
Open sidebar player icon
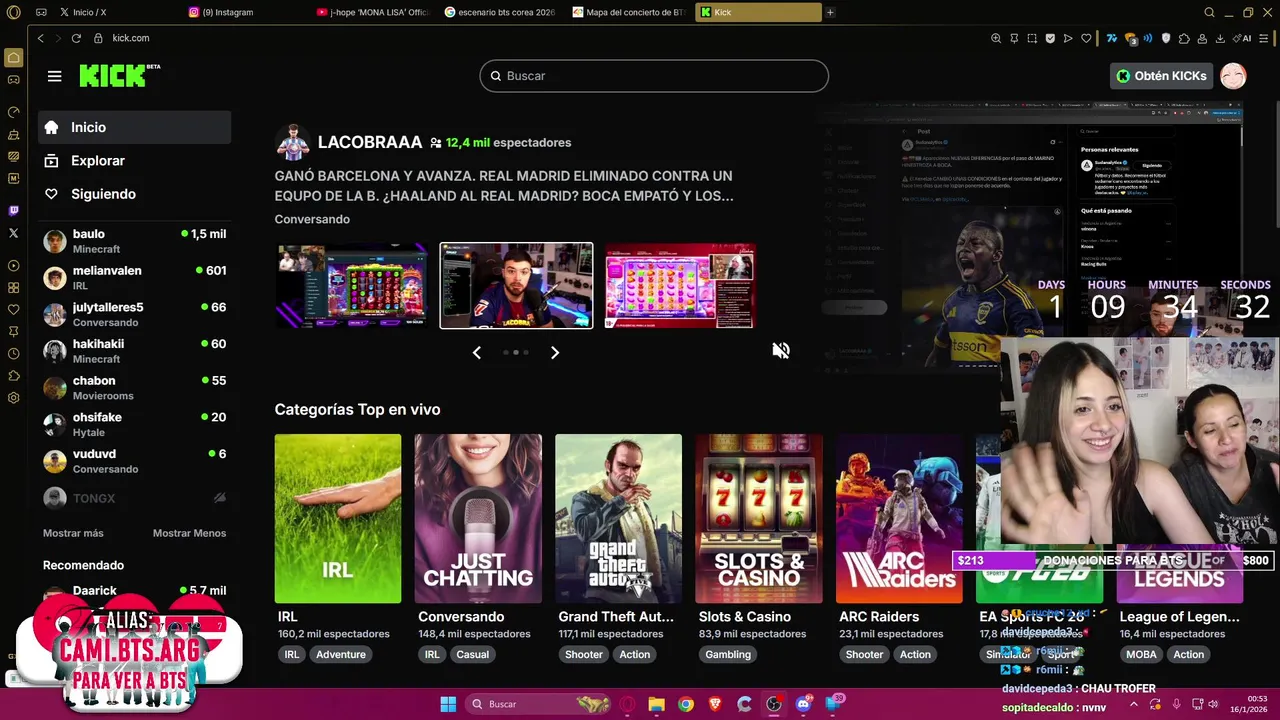point(13,266)
